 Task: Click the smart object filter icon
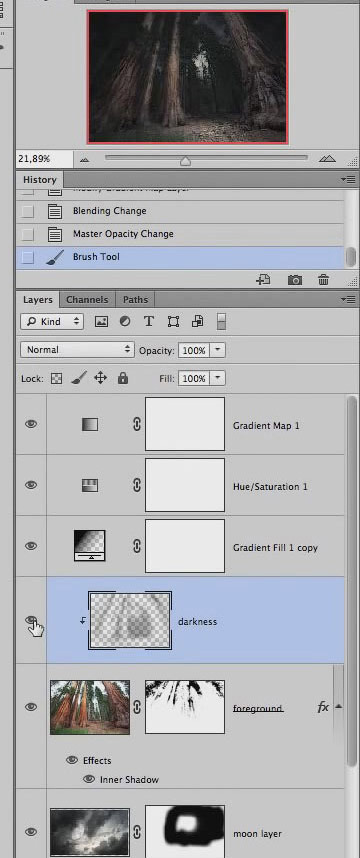coord(197,321)
